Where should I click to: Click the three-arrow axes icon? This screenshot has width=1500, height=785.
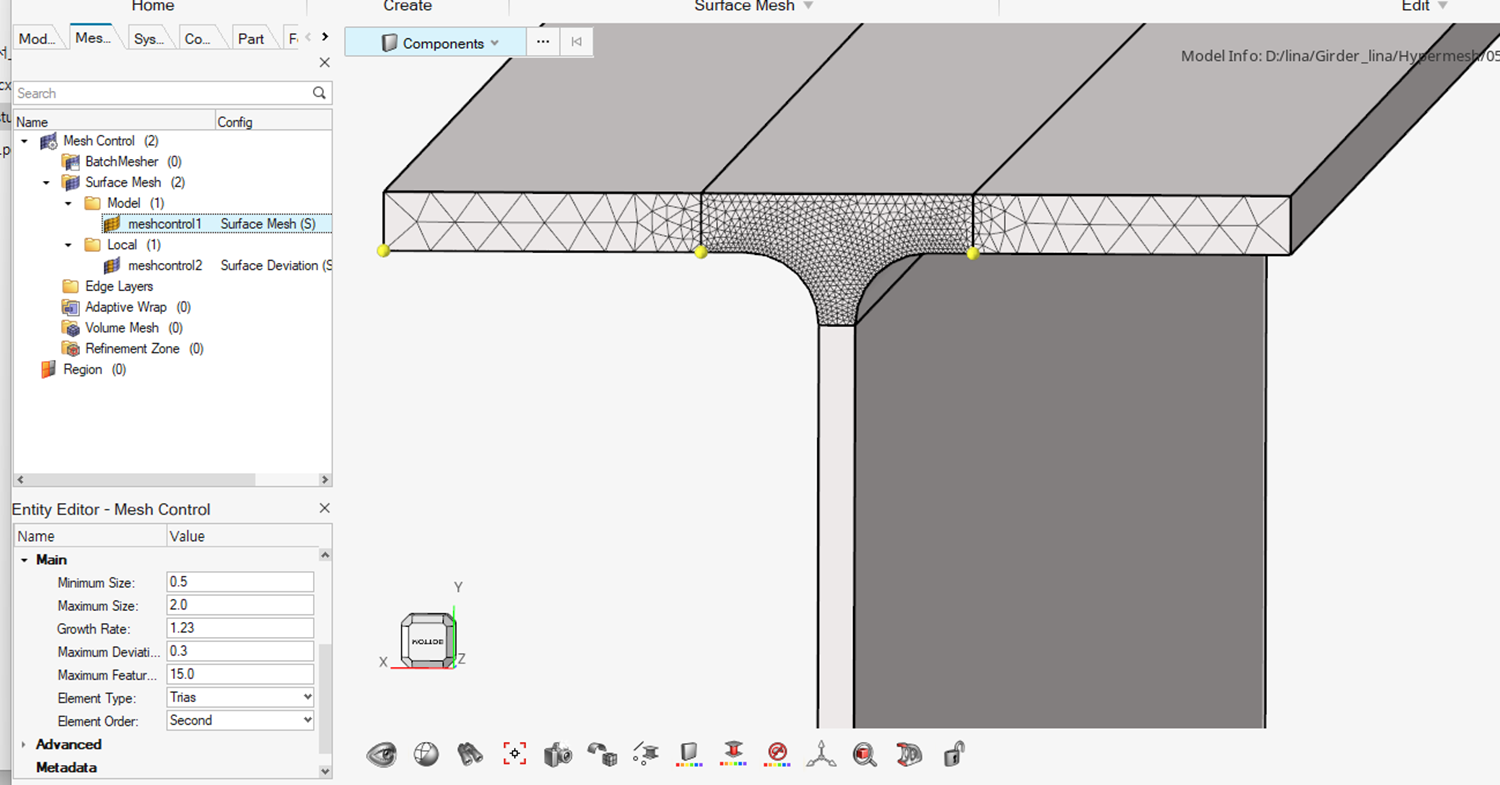[821, 754]
